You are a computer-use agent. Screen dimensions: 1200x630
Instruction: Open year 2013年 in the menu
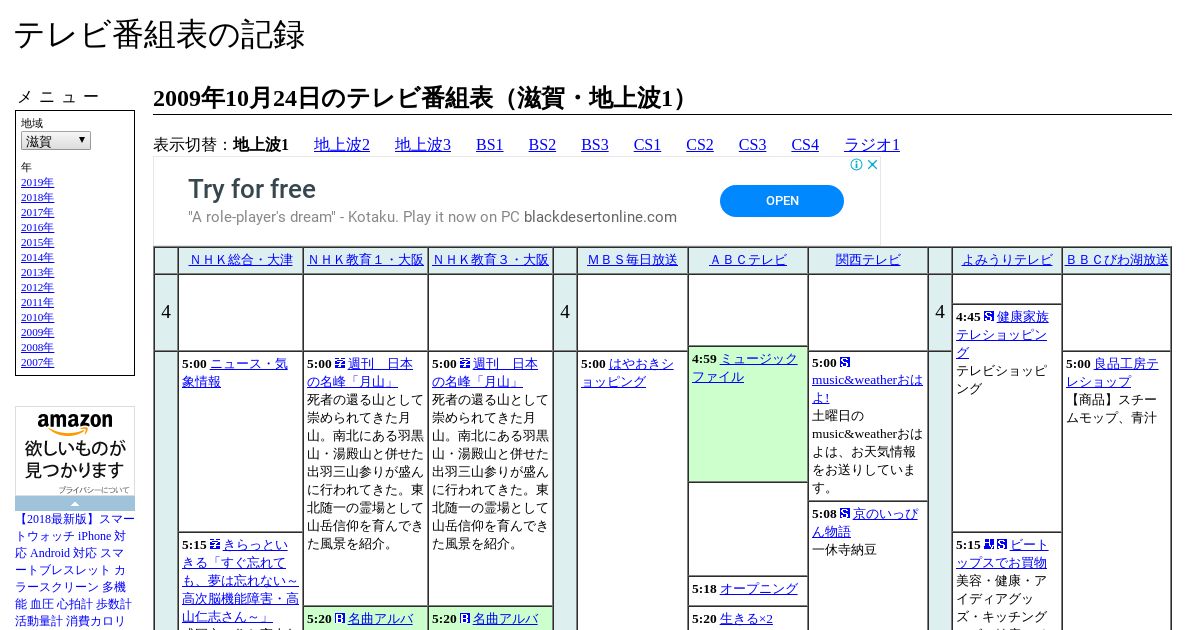[37, 273]
